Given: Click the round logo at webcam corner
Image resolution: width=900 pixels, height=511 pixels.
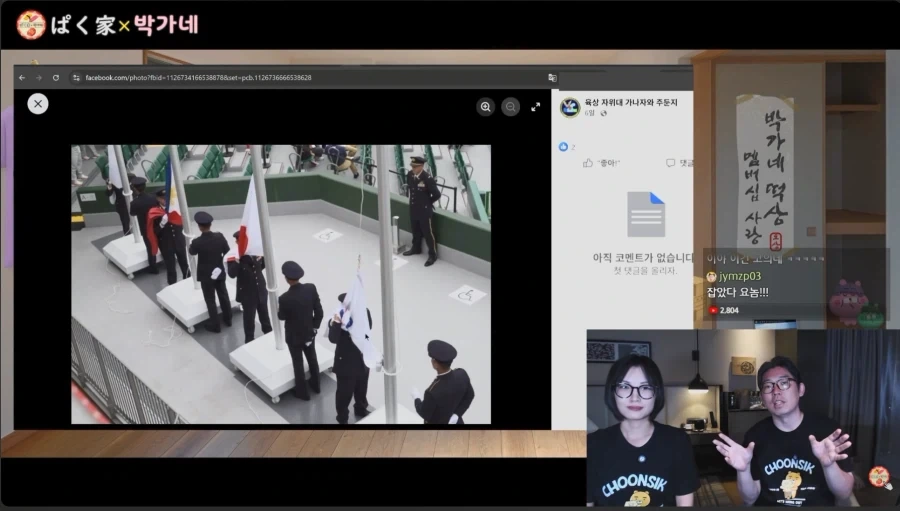Looking at the screenshot, I should pos(879,477).
